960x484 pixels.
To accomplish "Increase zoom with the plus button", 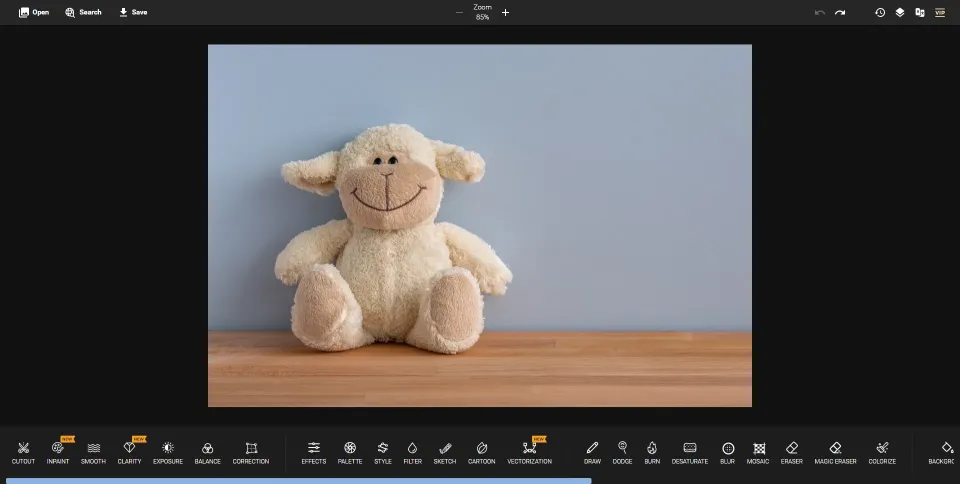I will (x=505, y=12).
